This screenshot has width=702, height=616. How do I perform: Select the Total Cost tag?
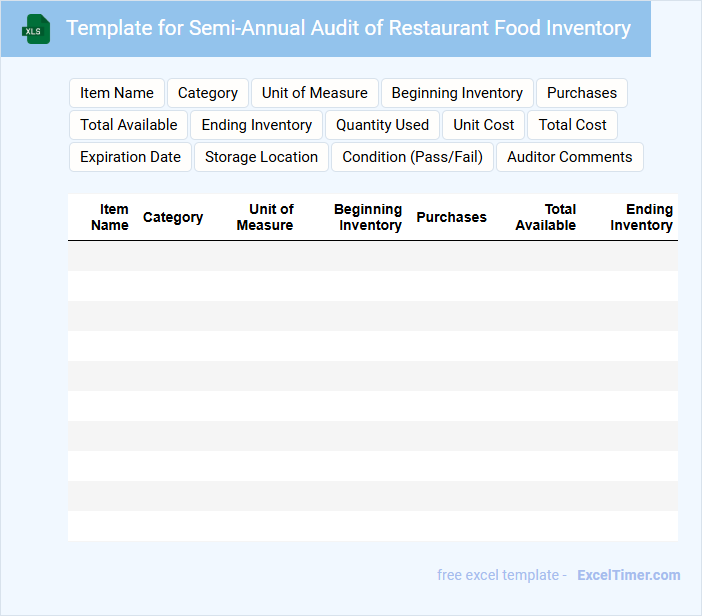[x=573, y=125]
